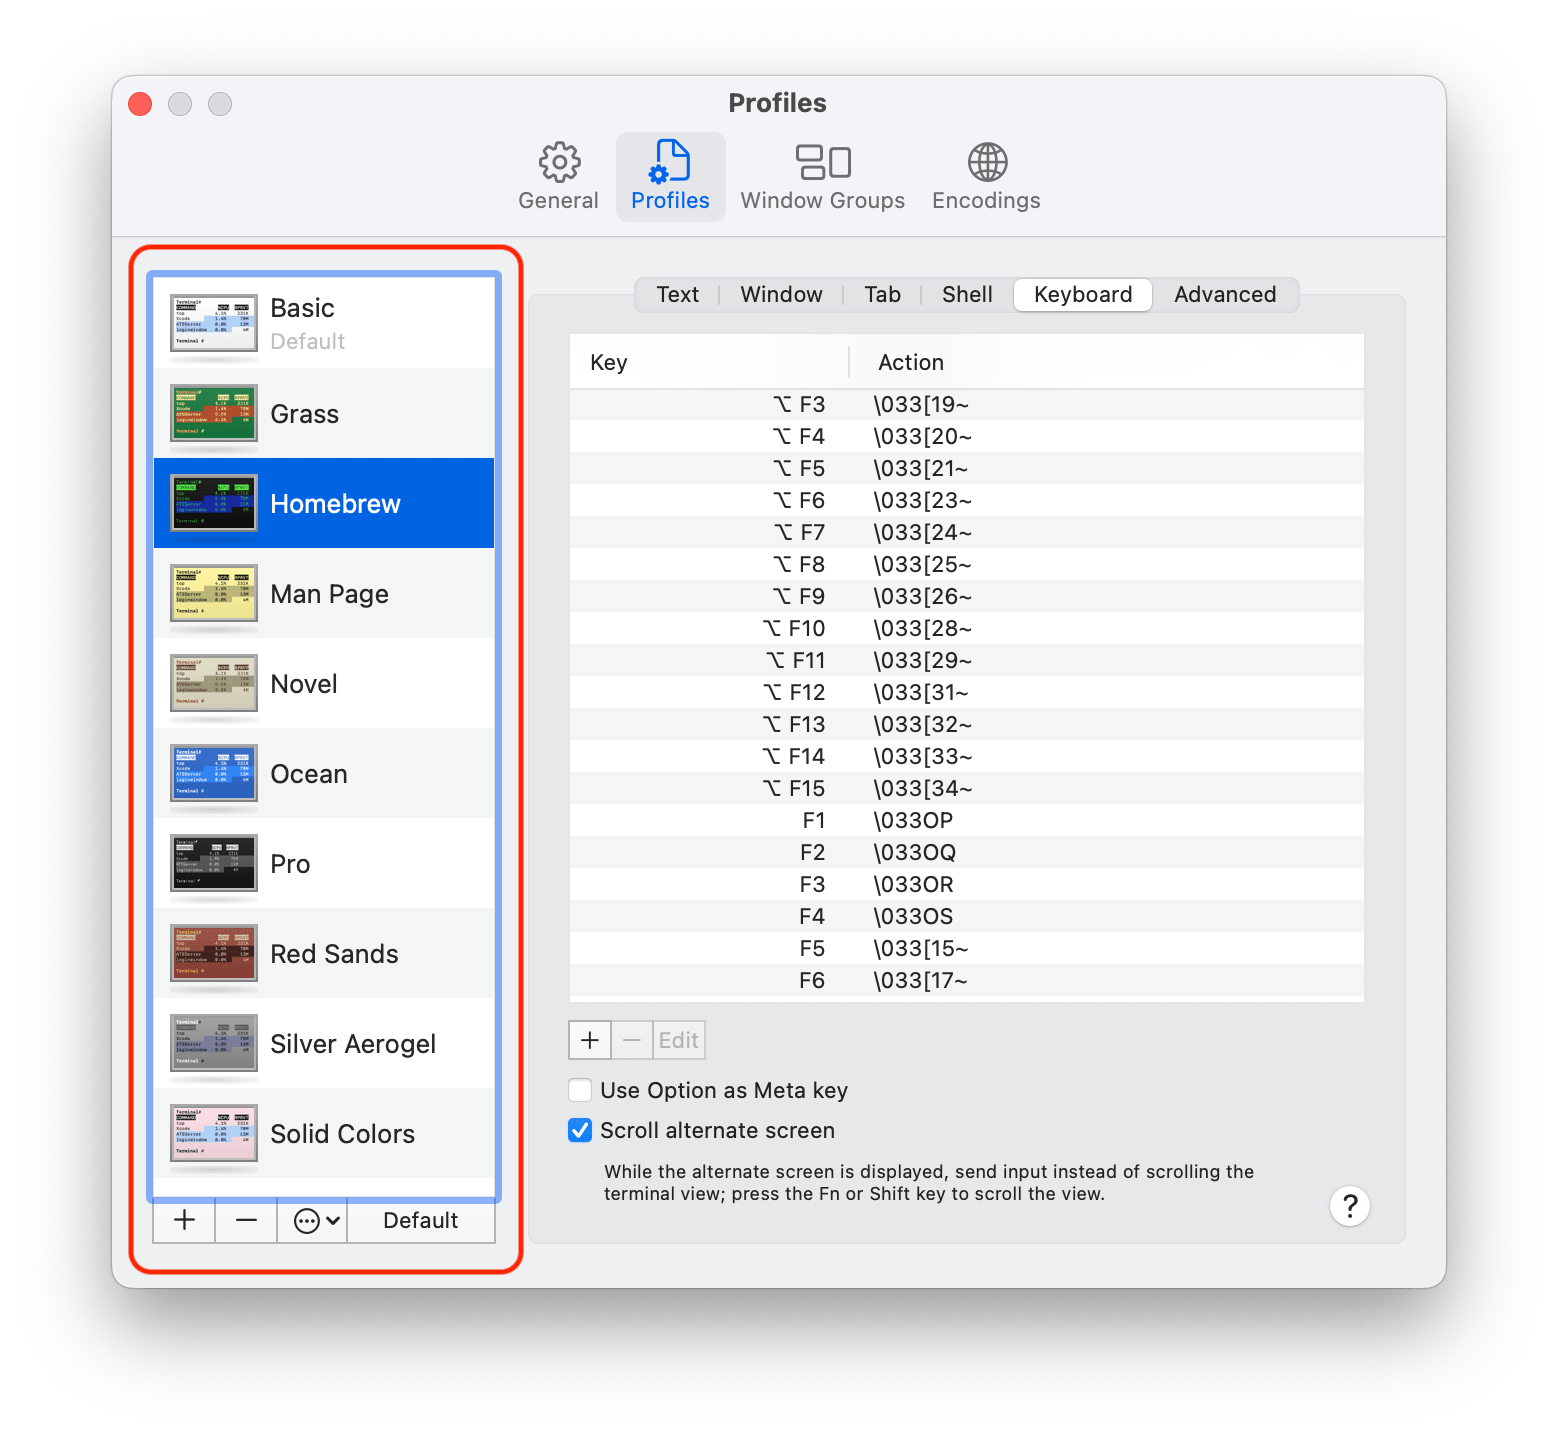Select the Novel profile name

(x=304, y=684)
